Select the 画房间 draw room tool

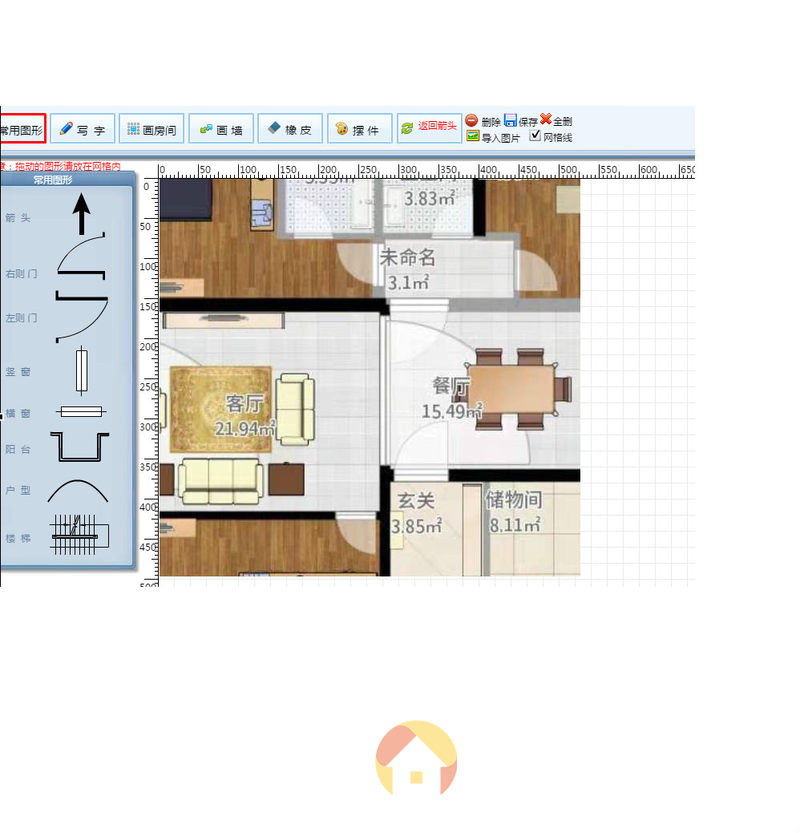151,129
